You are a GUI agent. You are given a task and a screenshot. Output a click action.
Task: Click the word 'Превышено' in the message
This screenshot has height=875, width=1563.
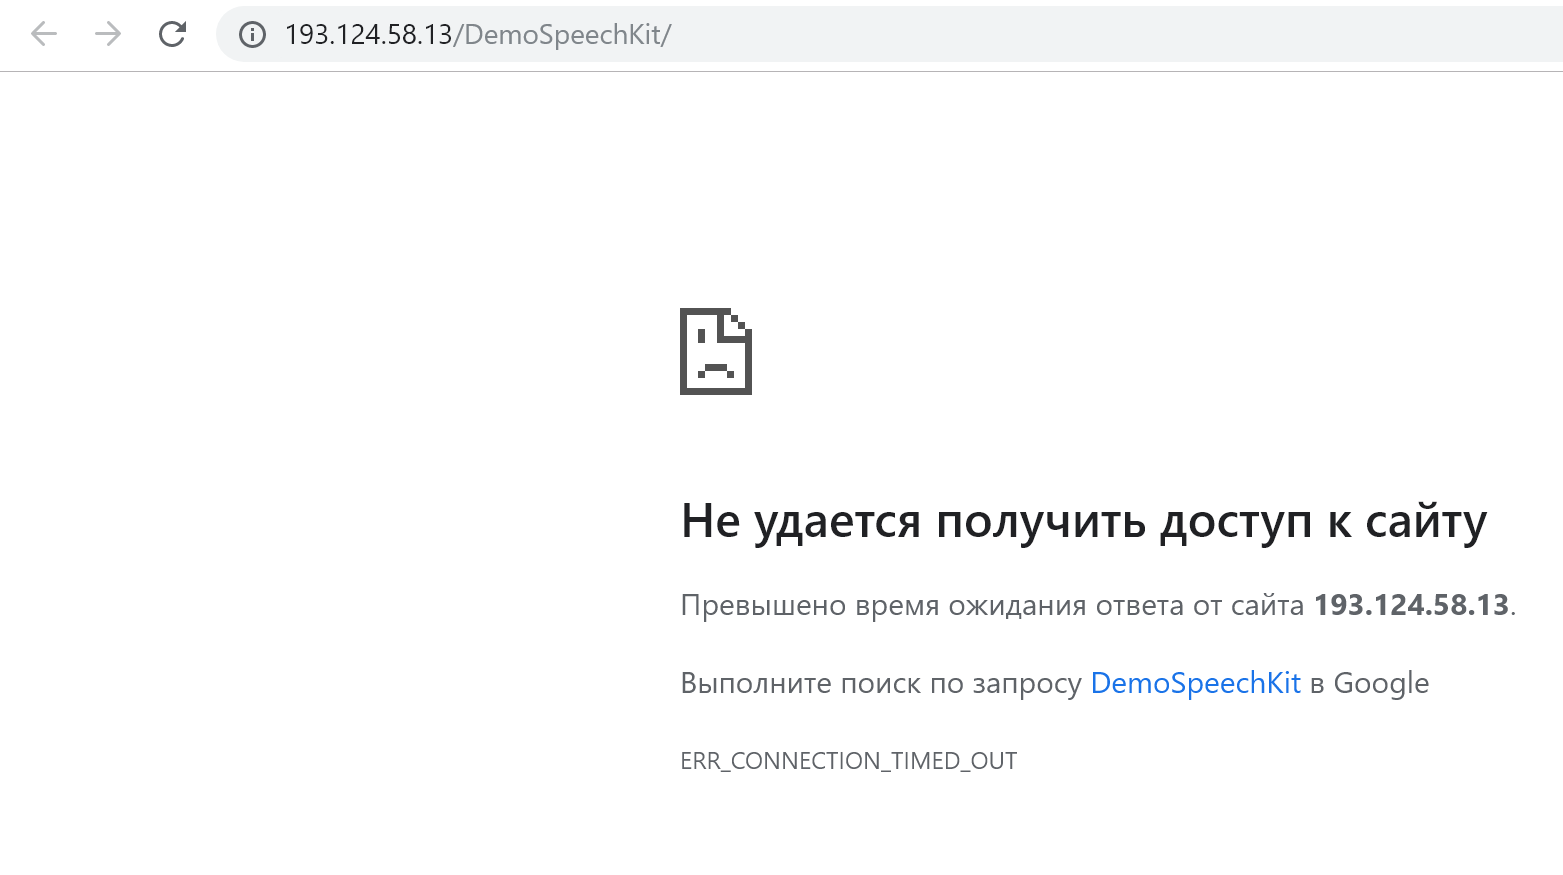[x=763, y=605]
